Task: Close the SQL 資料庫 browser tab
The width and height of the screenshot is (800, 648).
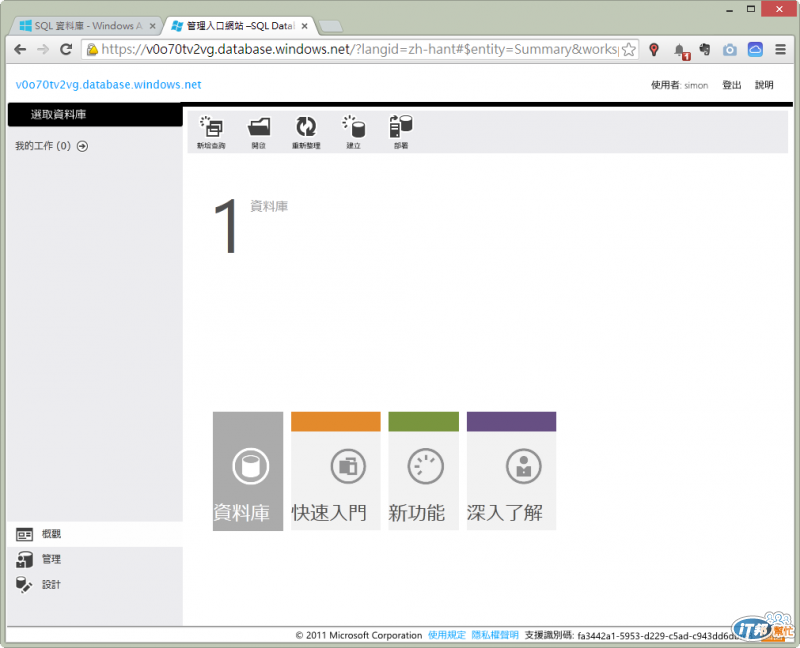Action: point(152,26)
